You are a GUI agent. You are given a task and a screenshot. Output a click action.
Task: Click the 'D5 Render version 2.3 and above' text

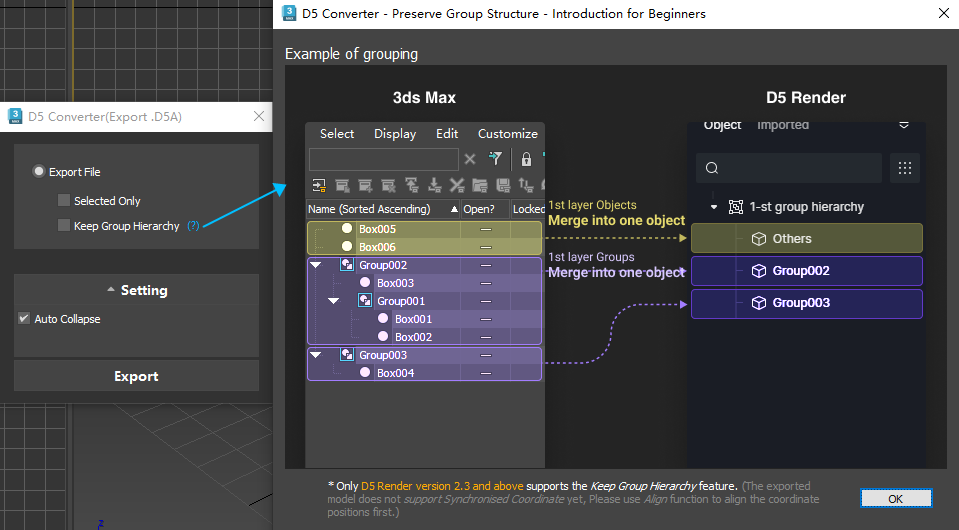[x=442, y=486]
